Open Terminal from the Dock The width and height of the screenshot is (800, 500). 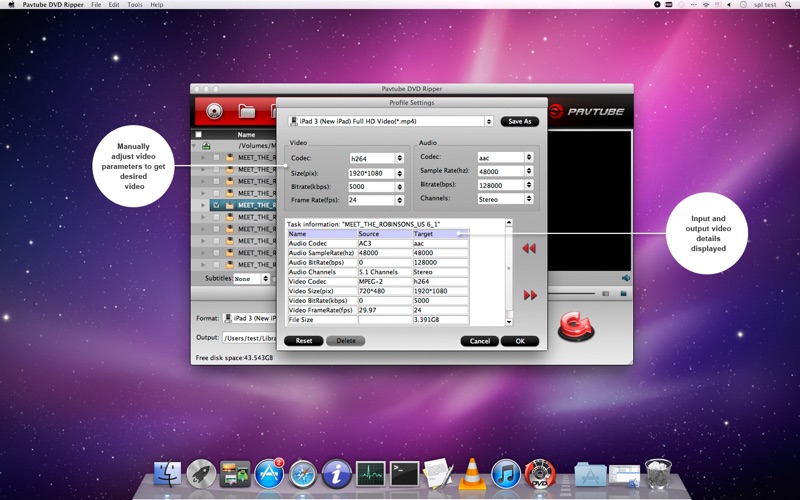(x=405, y=474)
